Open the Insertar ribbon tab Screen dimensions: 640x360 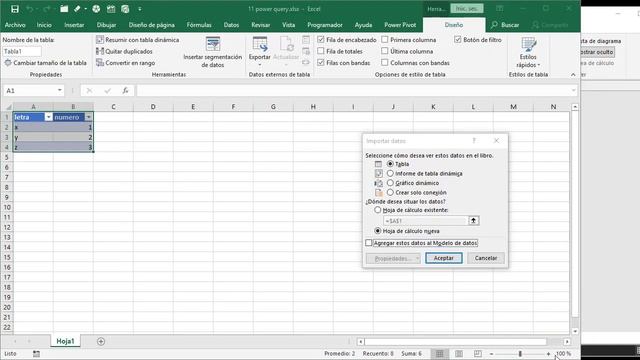click(74, 25)
